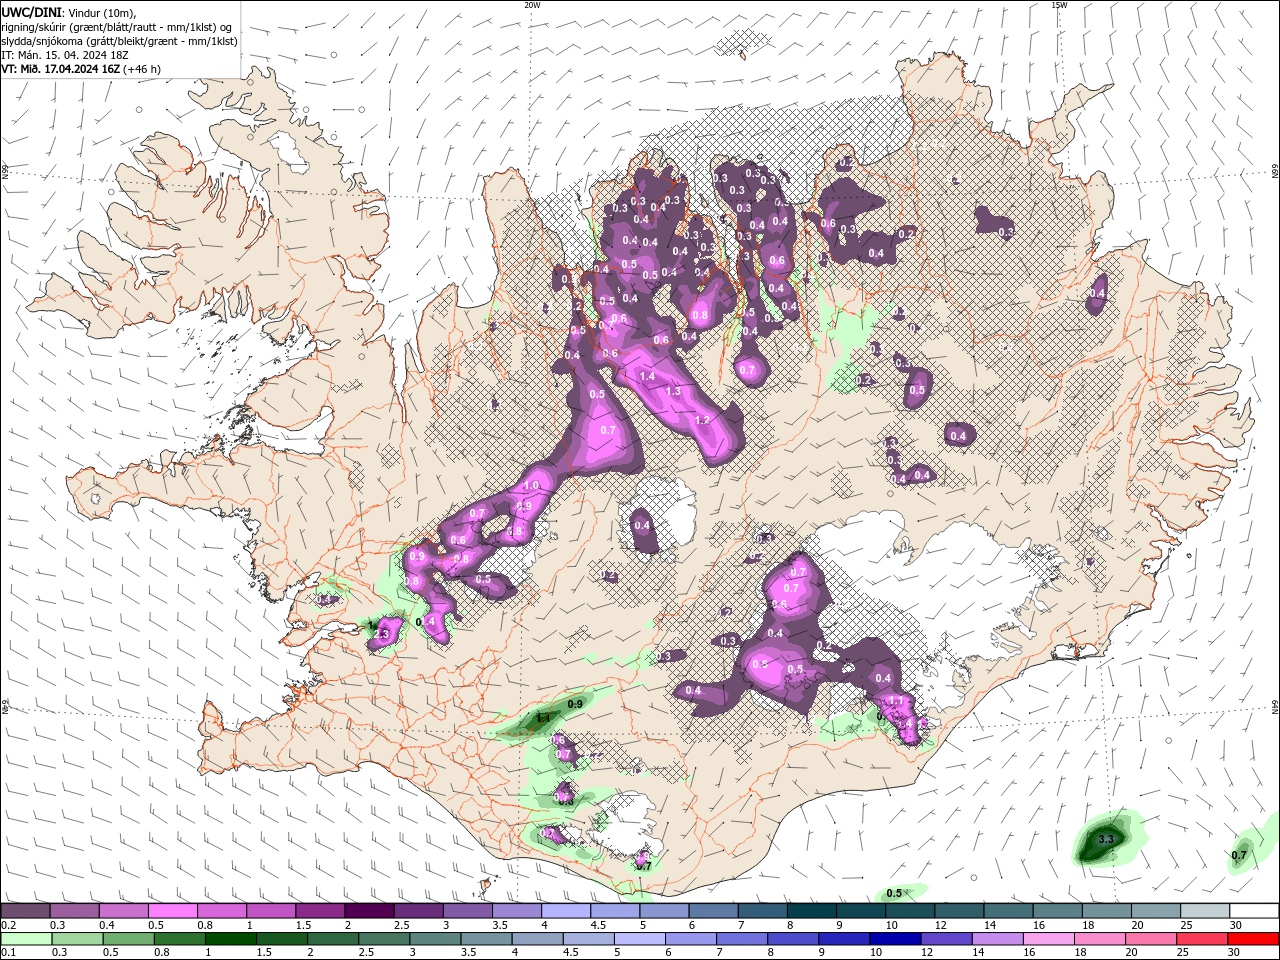Click the palest green lower swatch between 0.1 and 0.3
The height and width of the screenshot is (960, 1280).
[25, 939]
